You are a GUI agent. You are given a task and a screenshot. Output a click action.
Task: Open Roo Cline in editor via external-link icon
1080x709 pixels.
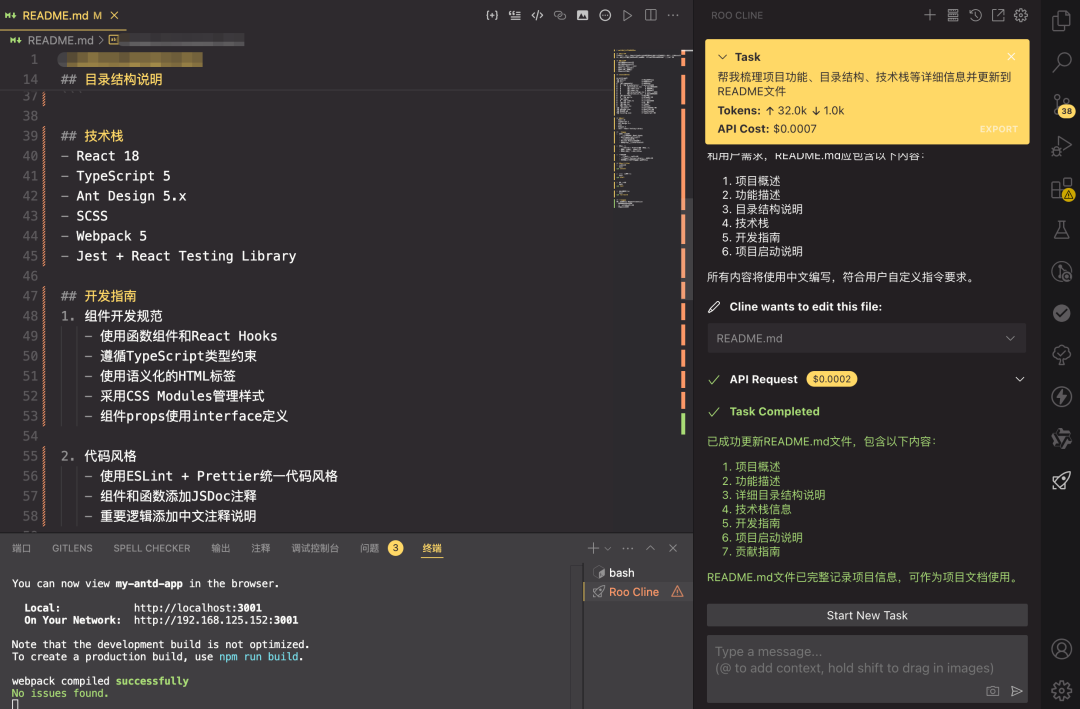(x=998, y=15)
